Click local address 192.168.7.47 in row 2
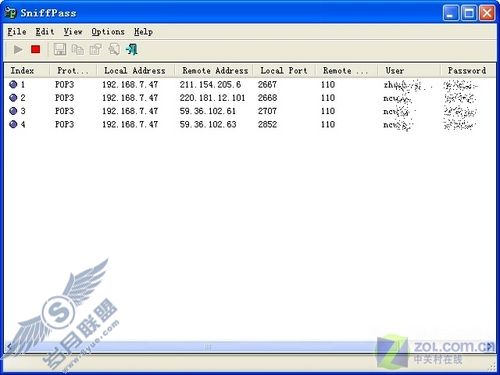Screen dimensions: 500x375 (130, 98)
